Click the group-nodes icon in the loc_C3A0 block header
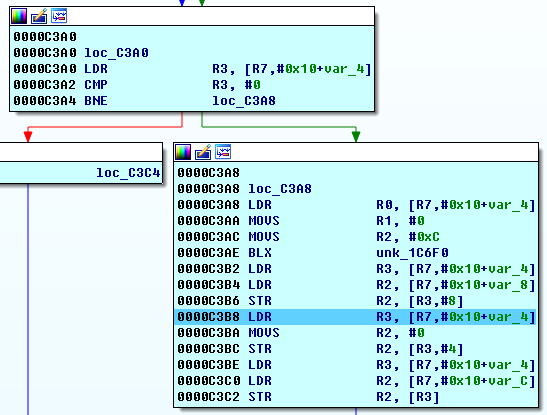The width and height of the screenshot is (547, 415). pos(59,16)
